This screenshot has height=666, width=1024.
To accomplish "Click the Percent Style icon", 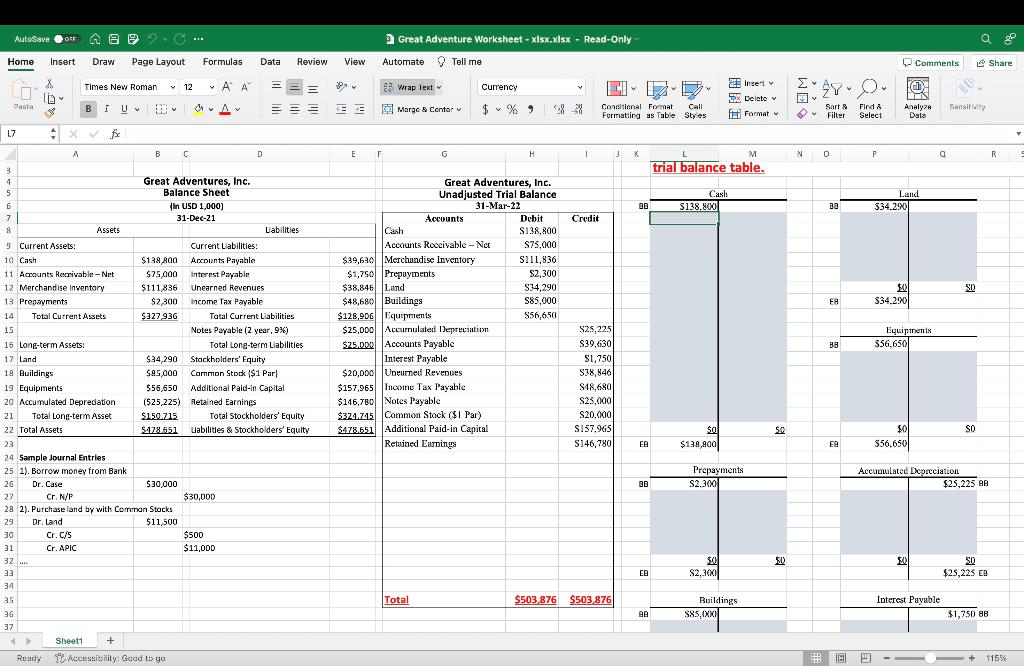I will pos(513,109).
